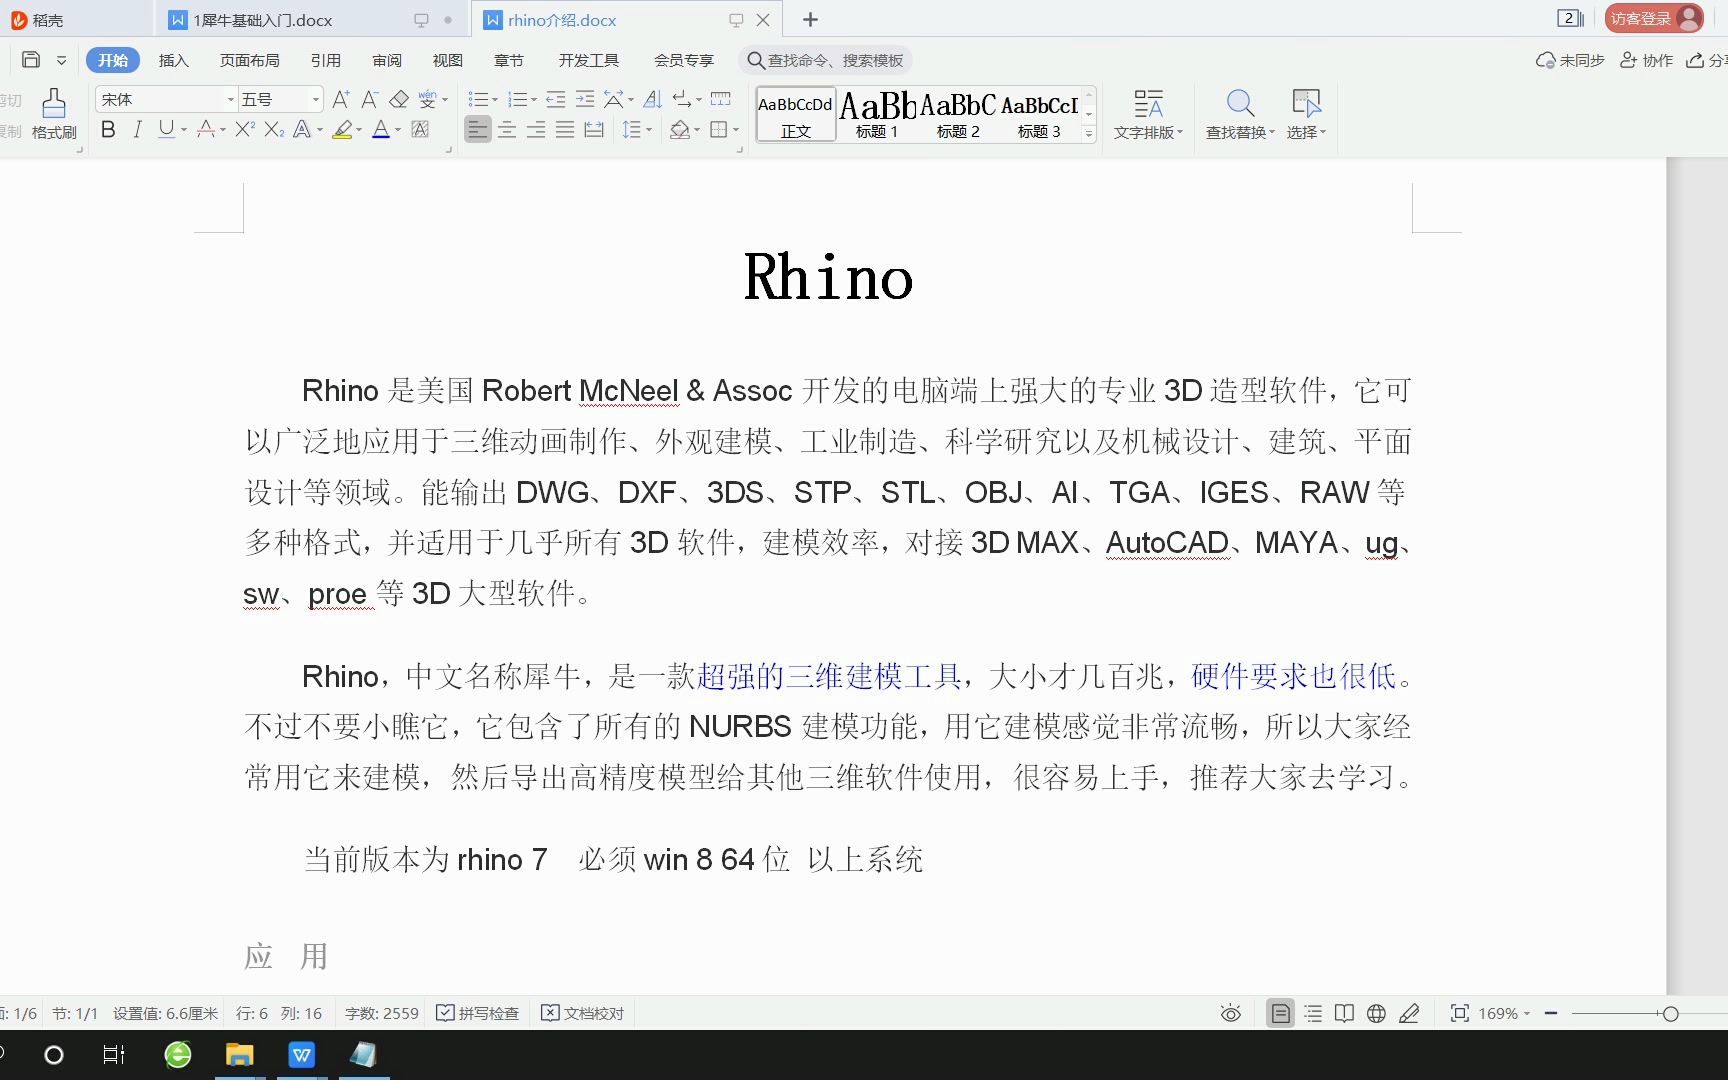This screenshot has height=1080, width=1728.
Task: Open 查找替换 find and replace
Action: pos(1240,114)
